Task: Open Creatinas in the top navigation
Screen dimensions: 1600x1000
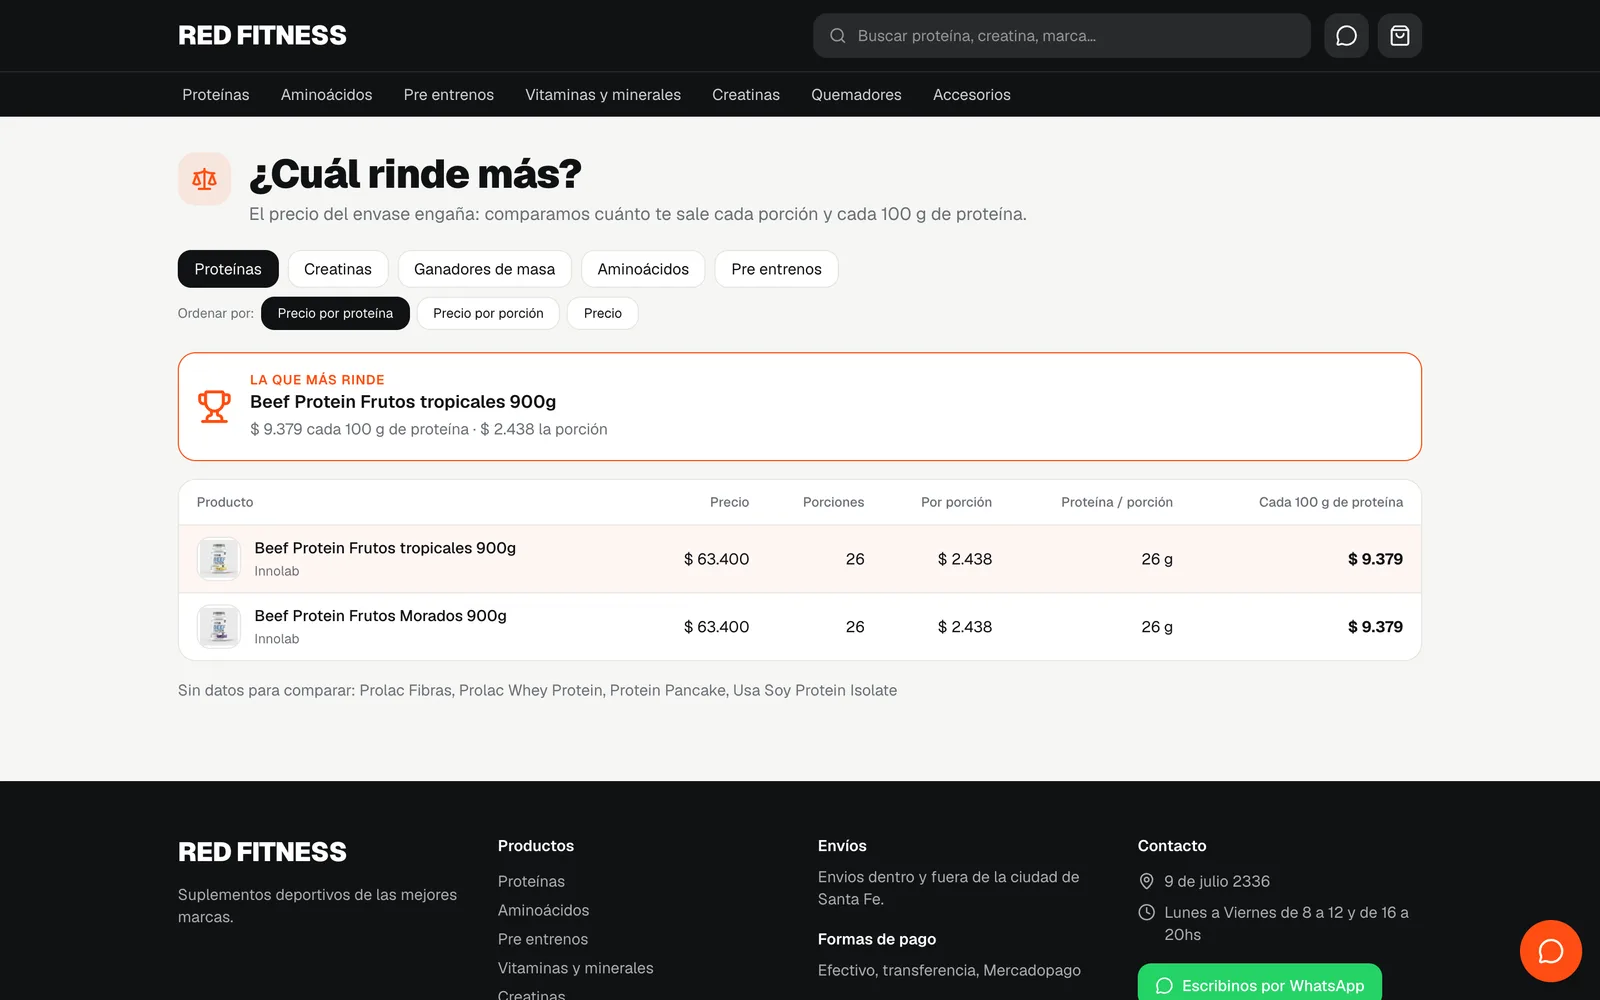Action: pos(746,95)
